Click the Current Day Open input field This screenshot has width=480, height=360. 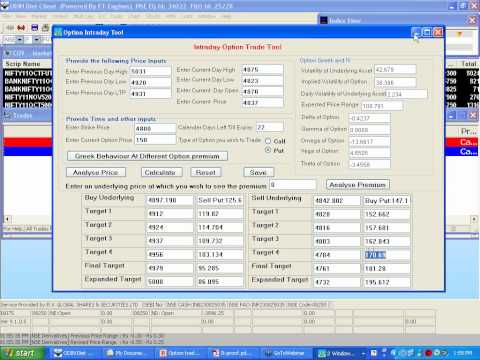pos(262,92)
